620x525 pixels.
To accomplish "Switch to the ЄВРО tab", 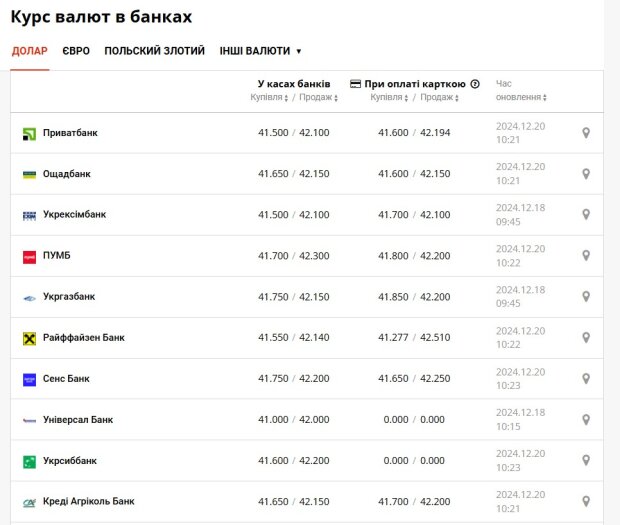I will pos(76,51).
